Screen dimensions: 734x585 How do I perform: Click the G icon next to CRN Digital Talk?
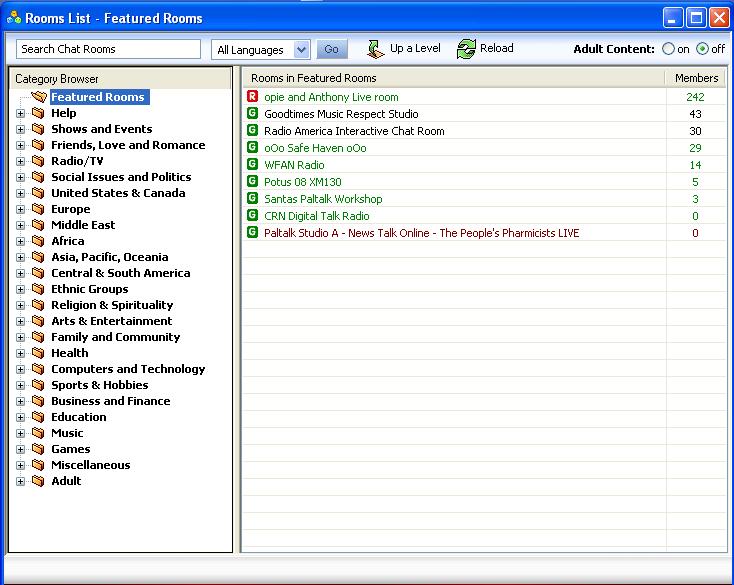[252, 215]
